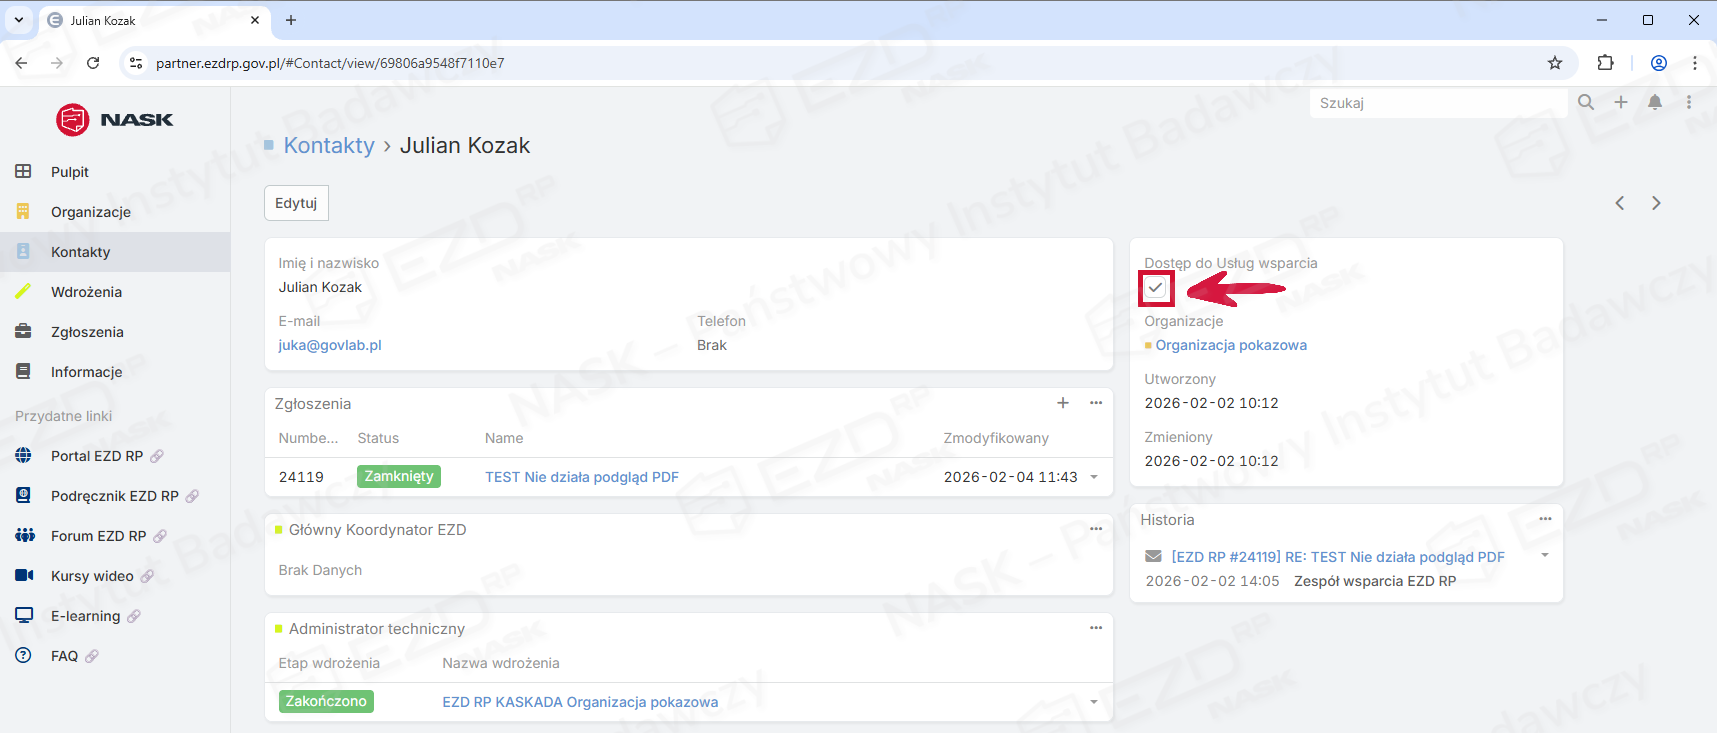Viewport: 1717px width, 733px height.
Task: Open Organizacje in sidebar
Action: (91, 212)
